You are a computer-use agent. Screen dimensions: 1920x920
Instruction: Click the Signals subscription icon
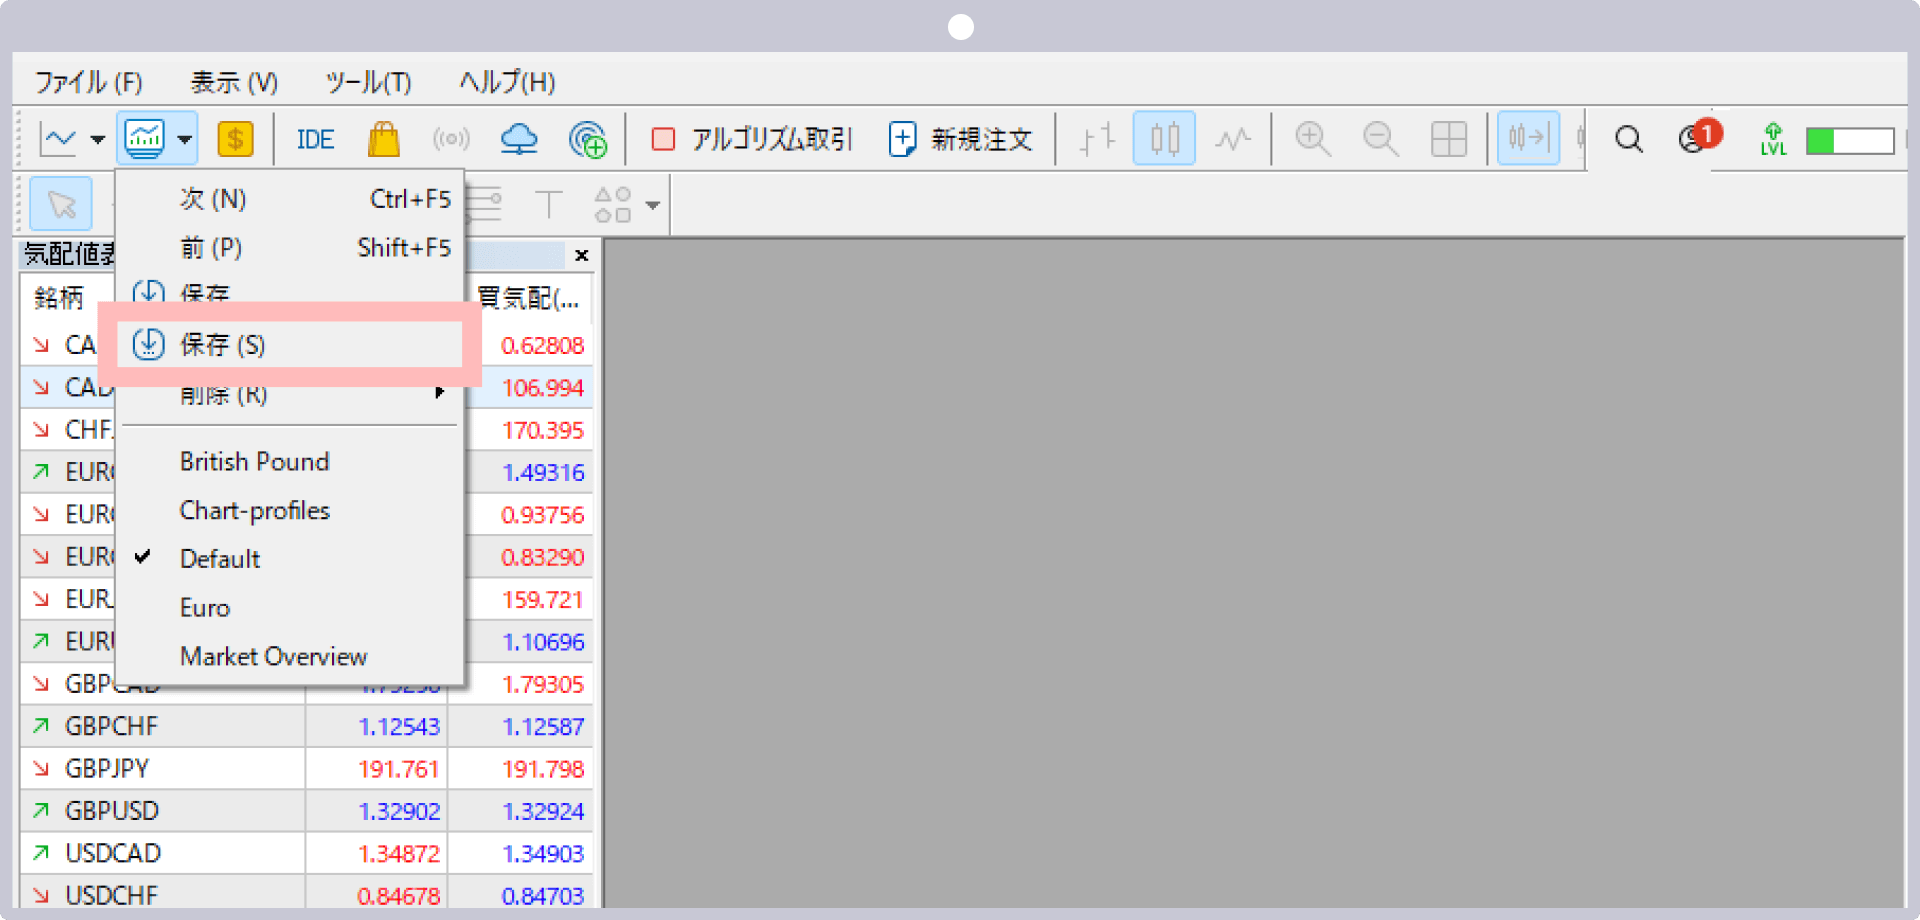coord(589,140)
